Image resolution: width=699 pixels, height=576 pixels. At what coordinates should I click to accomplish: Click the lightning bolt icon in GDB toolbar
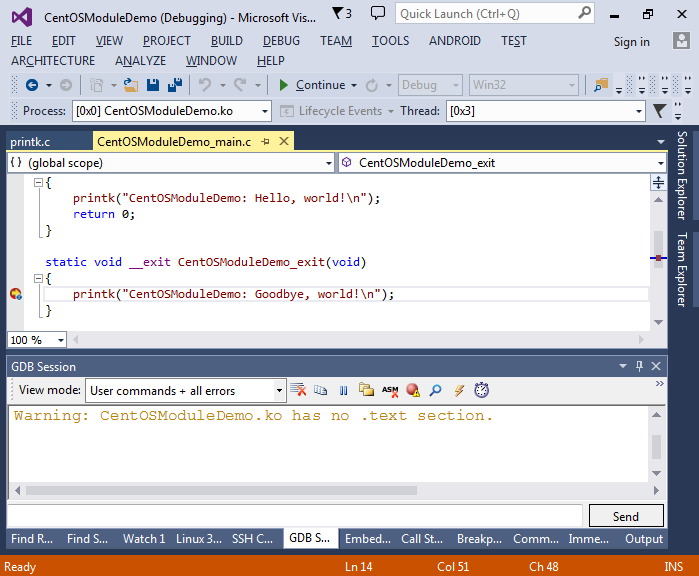coord(459,391)
